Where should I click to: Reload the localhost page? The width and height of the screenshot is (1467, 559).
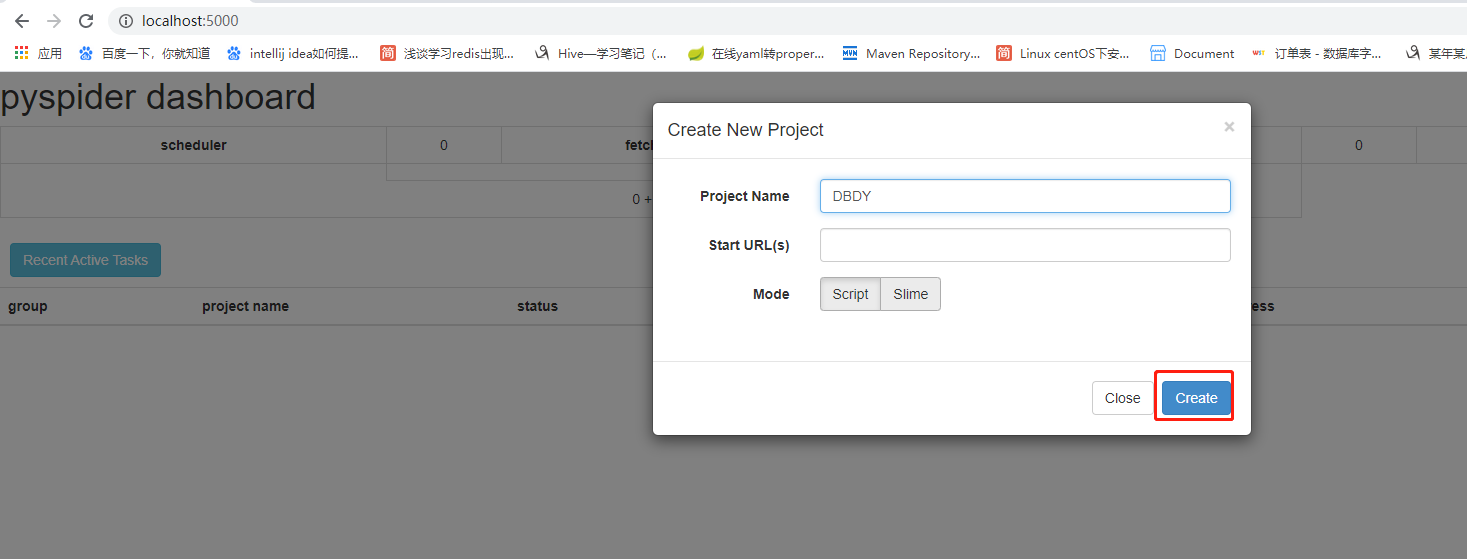(86, 21)
